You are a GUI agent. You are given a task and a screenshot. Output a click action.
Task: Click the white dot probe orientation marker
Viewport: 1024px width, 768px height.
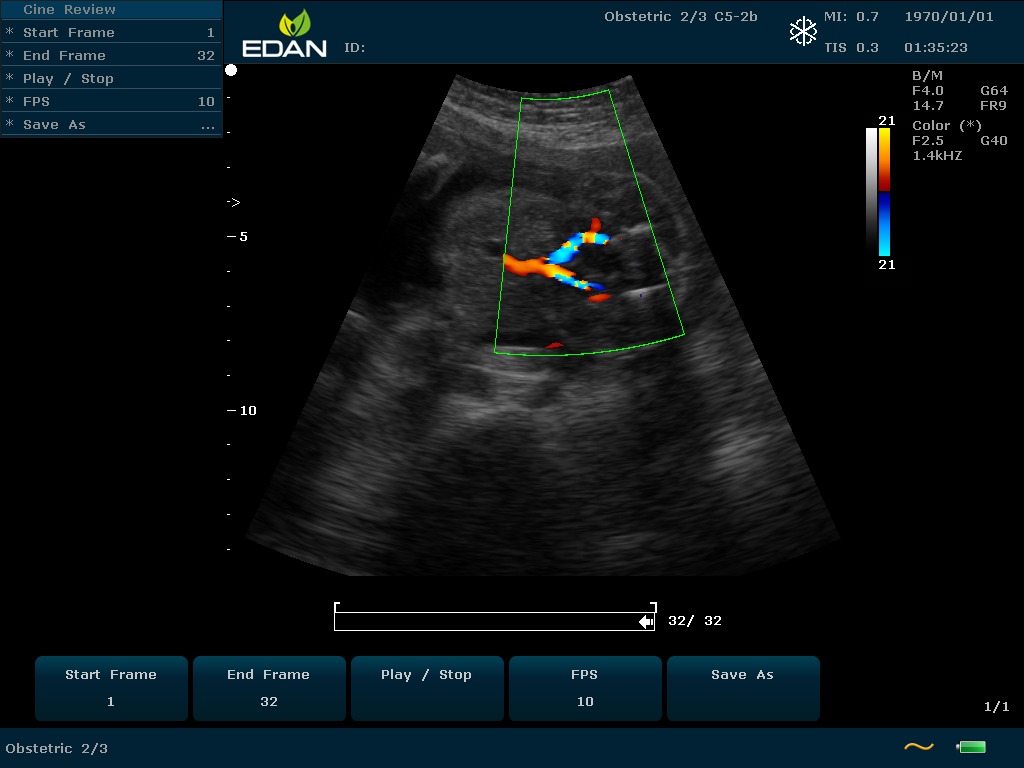coord(231,70)
